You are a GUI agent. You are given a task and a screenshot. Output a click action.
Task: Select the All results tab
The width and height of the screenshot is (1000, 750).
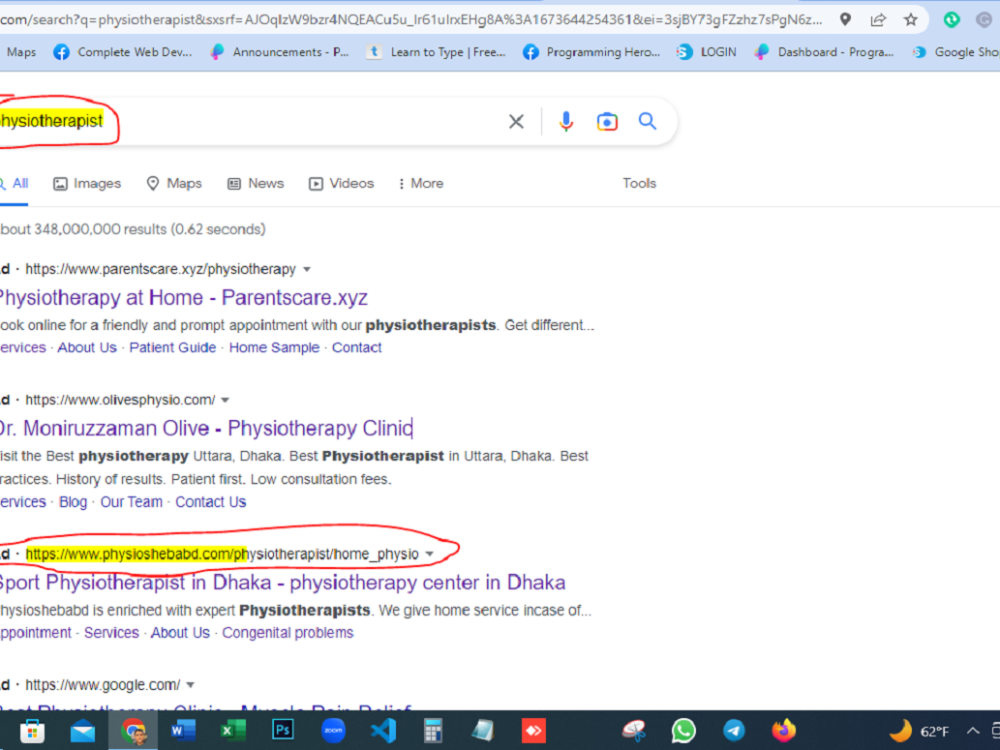(14, 184)
